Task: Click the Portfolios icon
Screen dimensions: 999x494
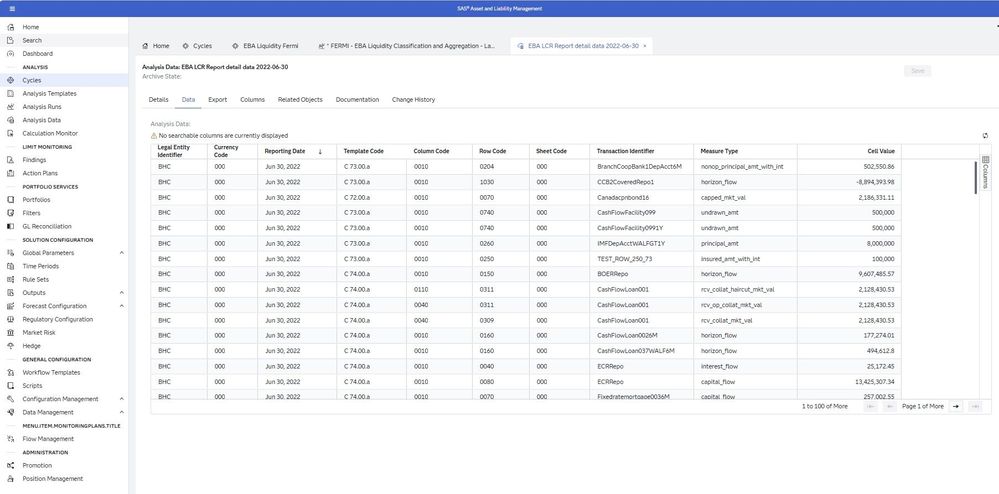Action: pos(10,200)
